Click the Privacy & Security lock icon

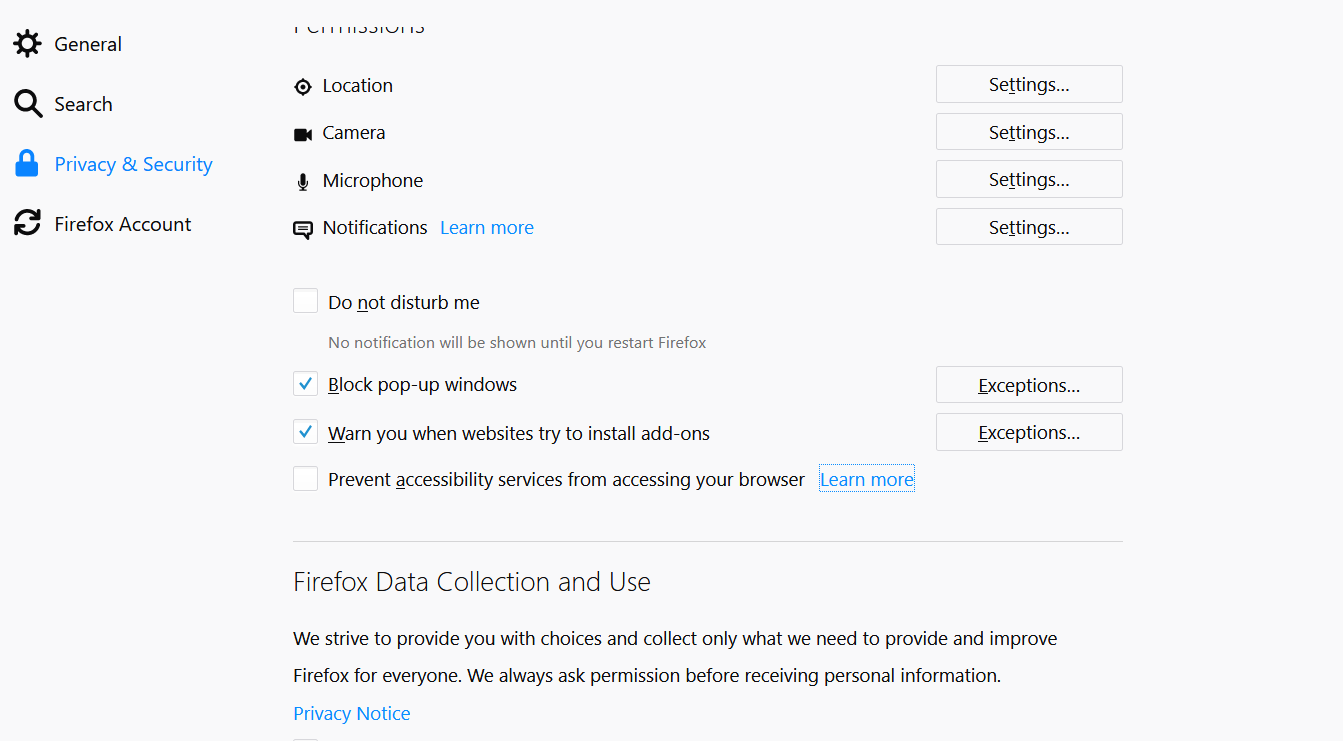(x=27, y=164)
